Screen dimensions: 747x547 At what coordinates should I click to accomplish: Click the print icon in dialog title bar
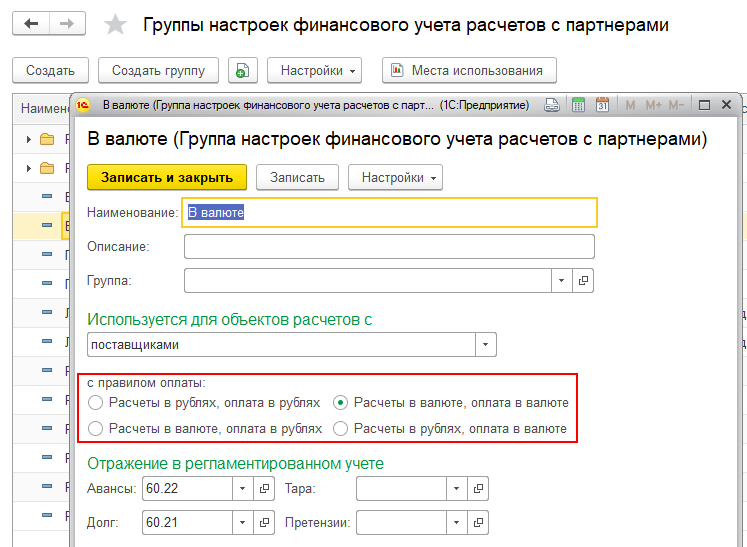pos(551,104)
